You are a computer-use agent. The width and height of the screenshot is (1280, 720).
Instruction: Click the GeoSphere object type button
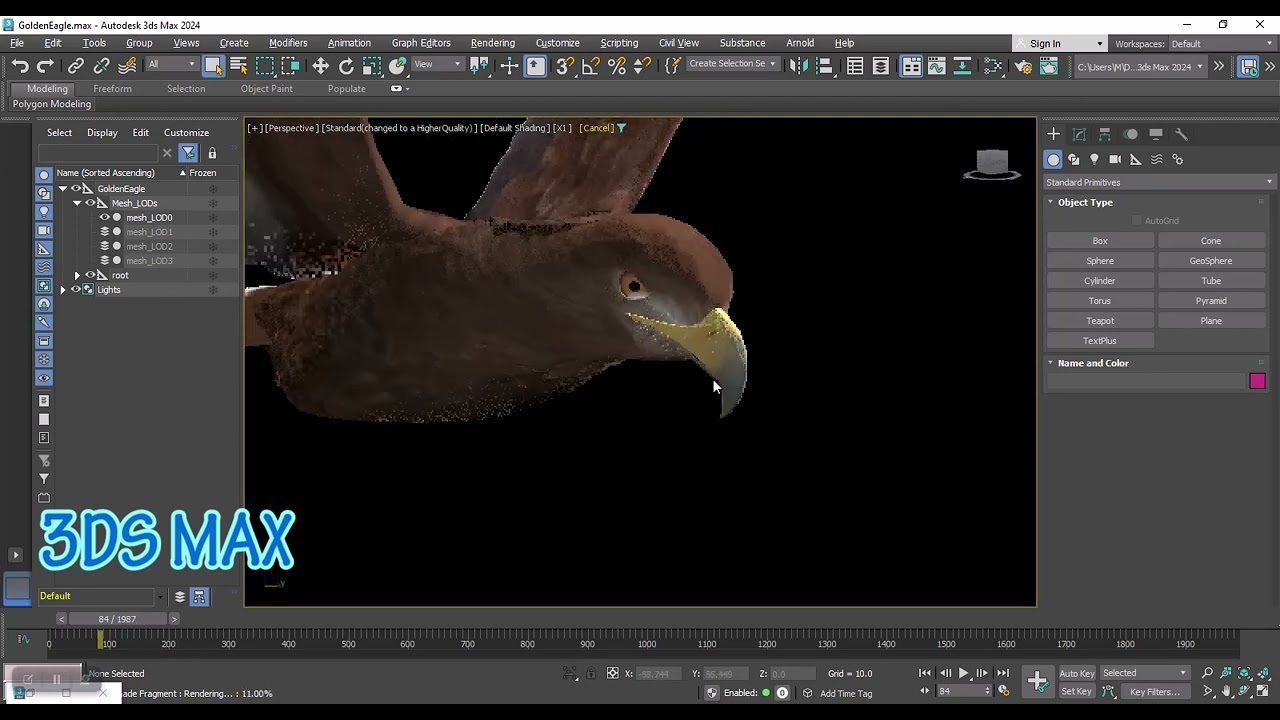click(1211, 261)
